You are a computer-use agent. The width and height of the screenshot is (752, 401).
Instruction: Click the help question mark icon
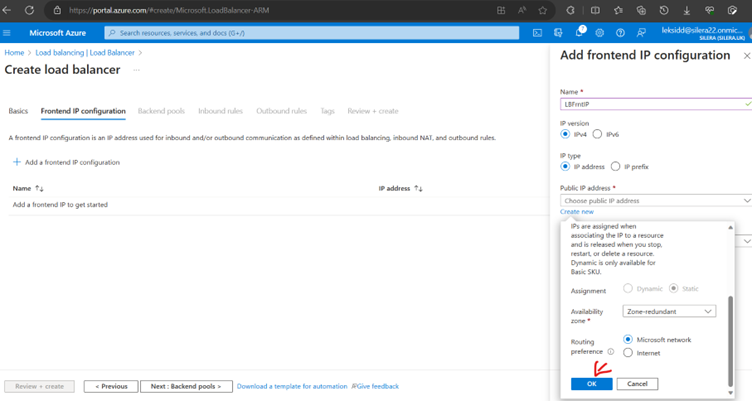618,33
